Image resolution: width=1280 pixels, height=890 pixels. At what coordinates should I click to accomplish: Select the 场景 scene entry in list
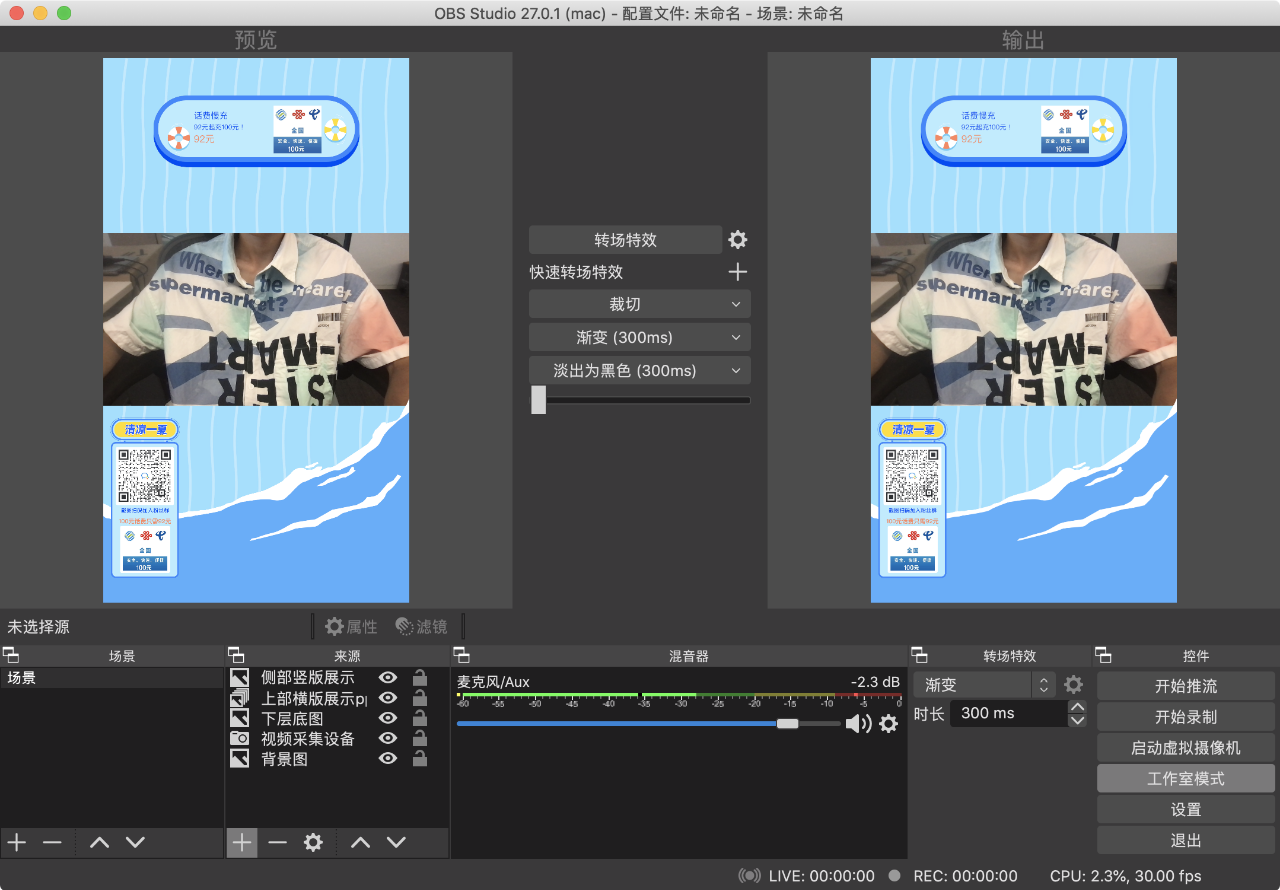tap(112, 678)
